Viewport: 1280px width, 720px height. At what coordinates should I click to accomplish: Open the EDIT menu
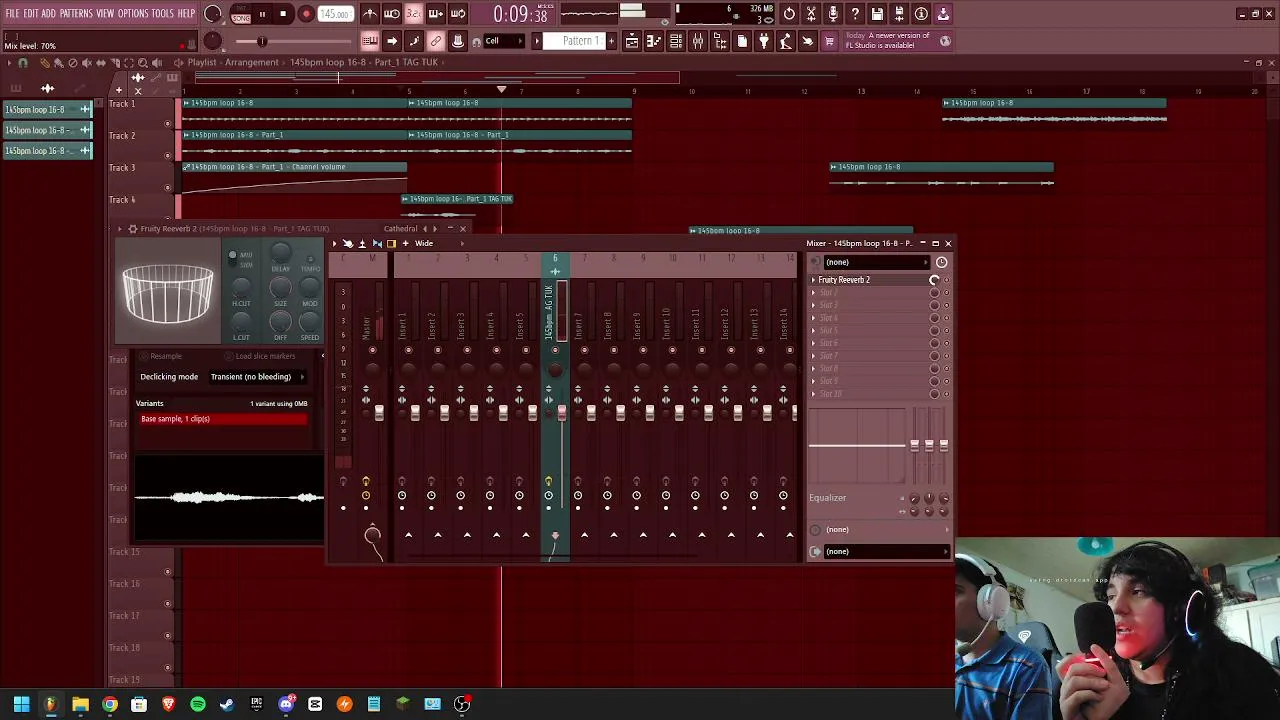[x=31, y=14]
